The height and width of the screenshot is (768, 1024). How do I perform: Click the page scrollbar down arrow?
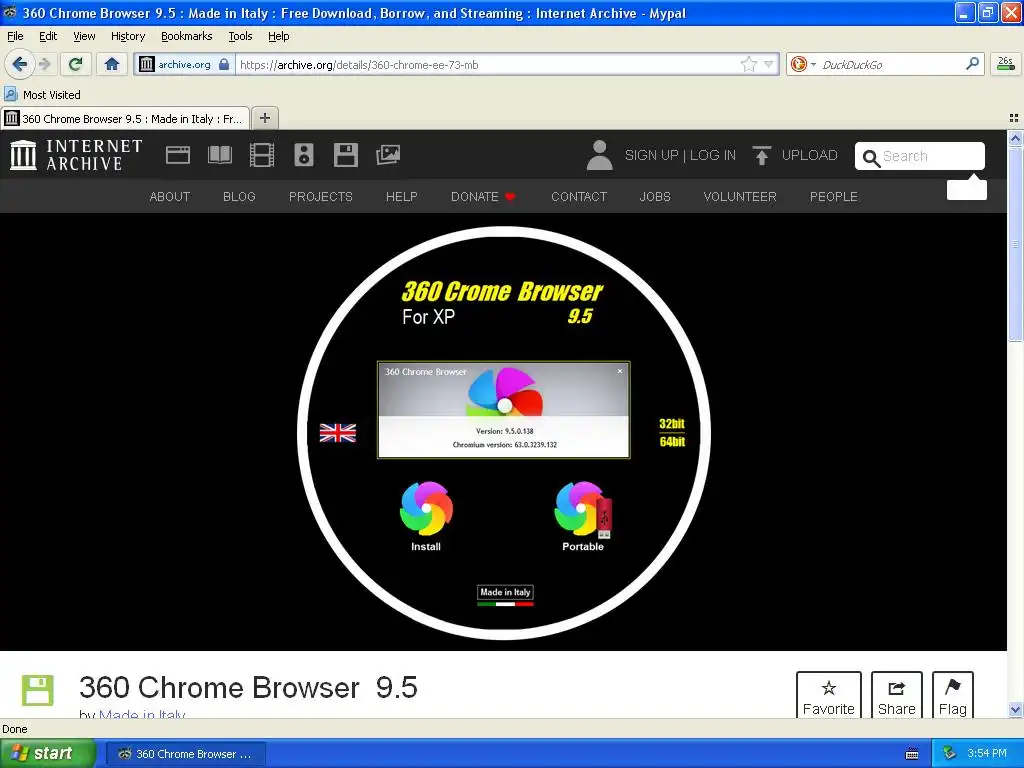tap(1015, 709)
